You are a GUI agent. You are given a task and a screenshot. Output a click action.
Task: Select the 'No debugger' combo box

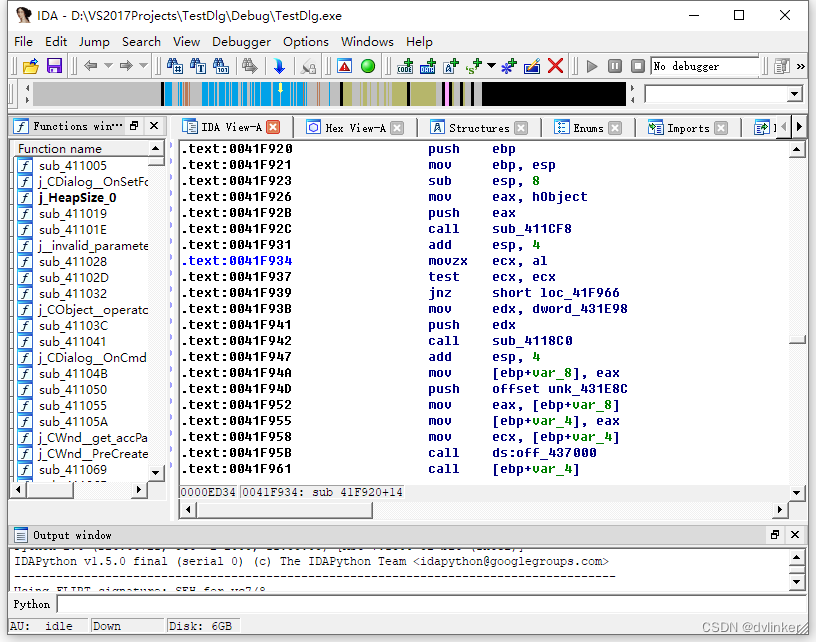[704, 66]
